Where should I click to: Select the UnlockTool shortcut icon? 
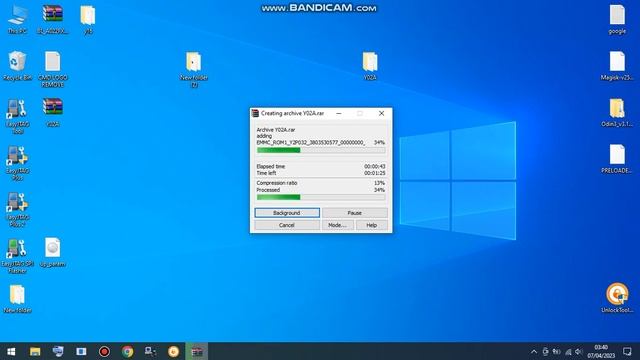617,298
